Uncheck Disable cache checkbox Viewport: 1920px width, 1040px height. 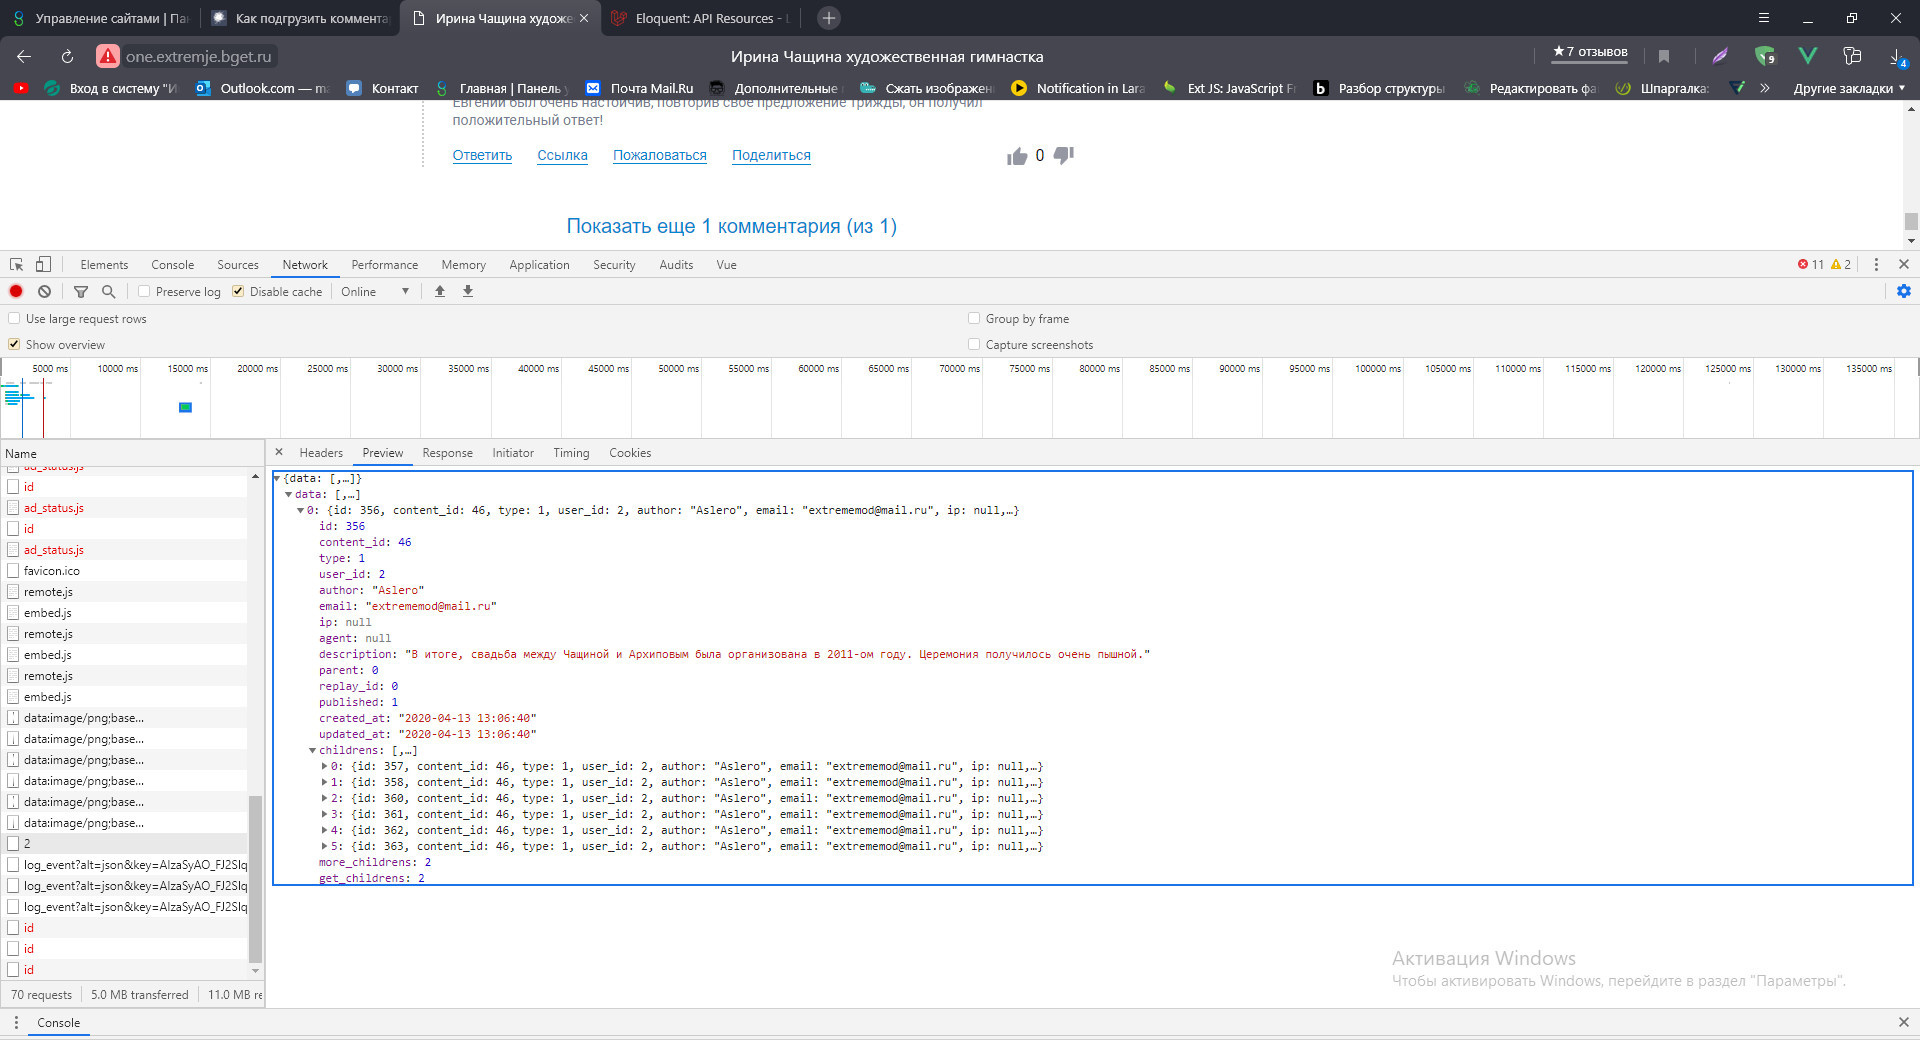pyautogui.click(x=238, y=291)
